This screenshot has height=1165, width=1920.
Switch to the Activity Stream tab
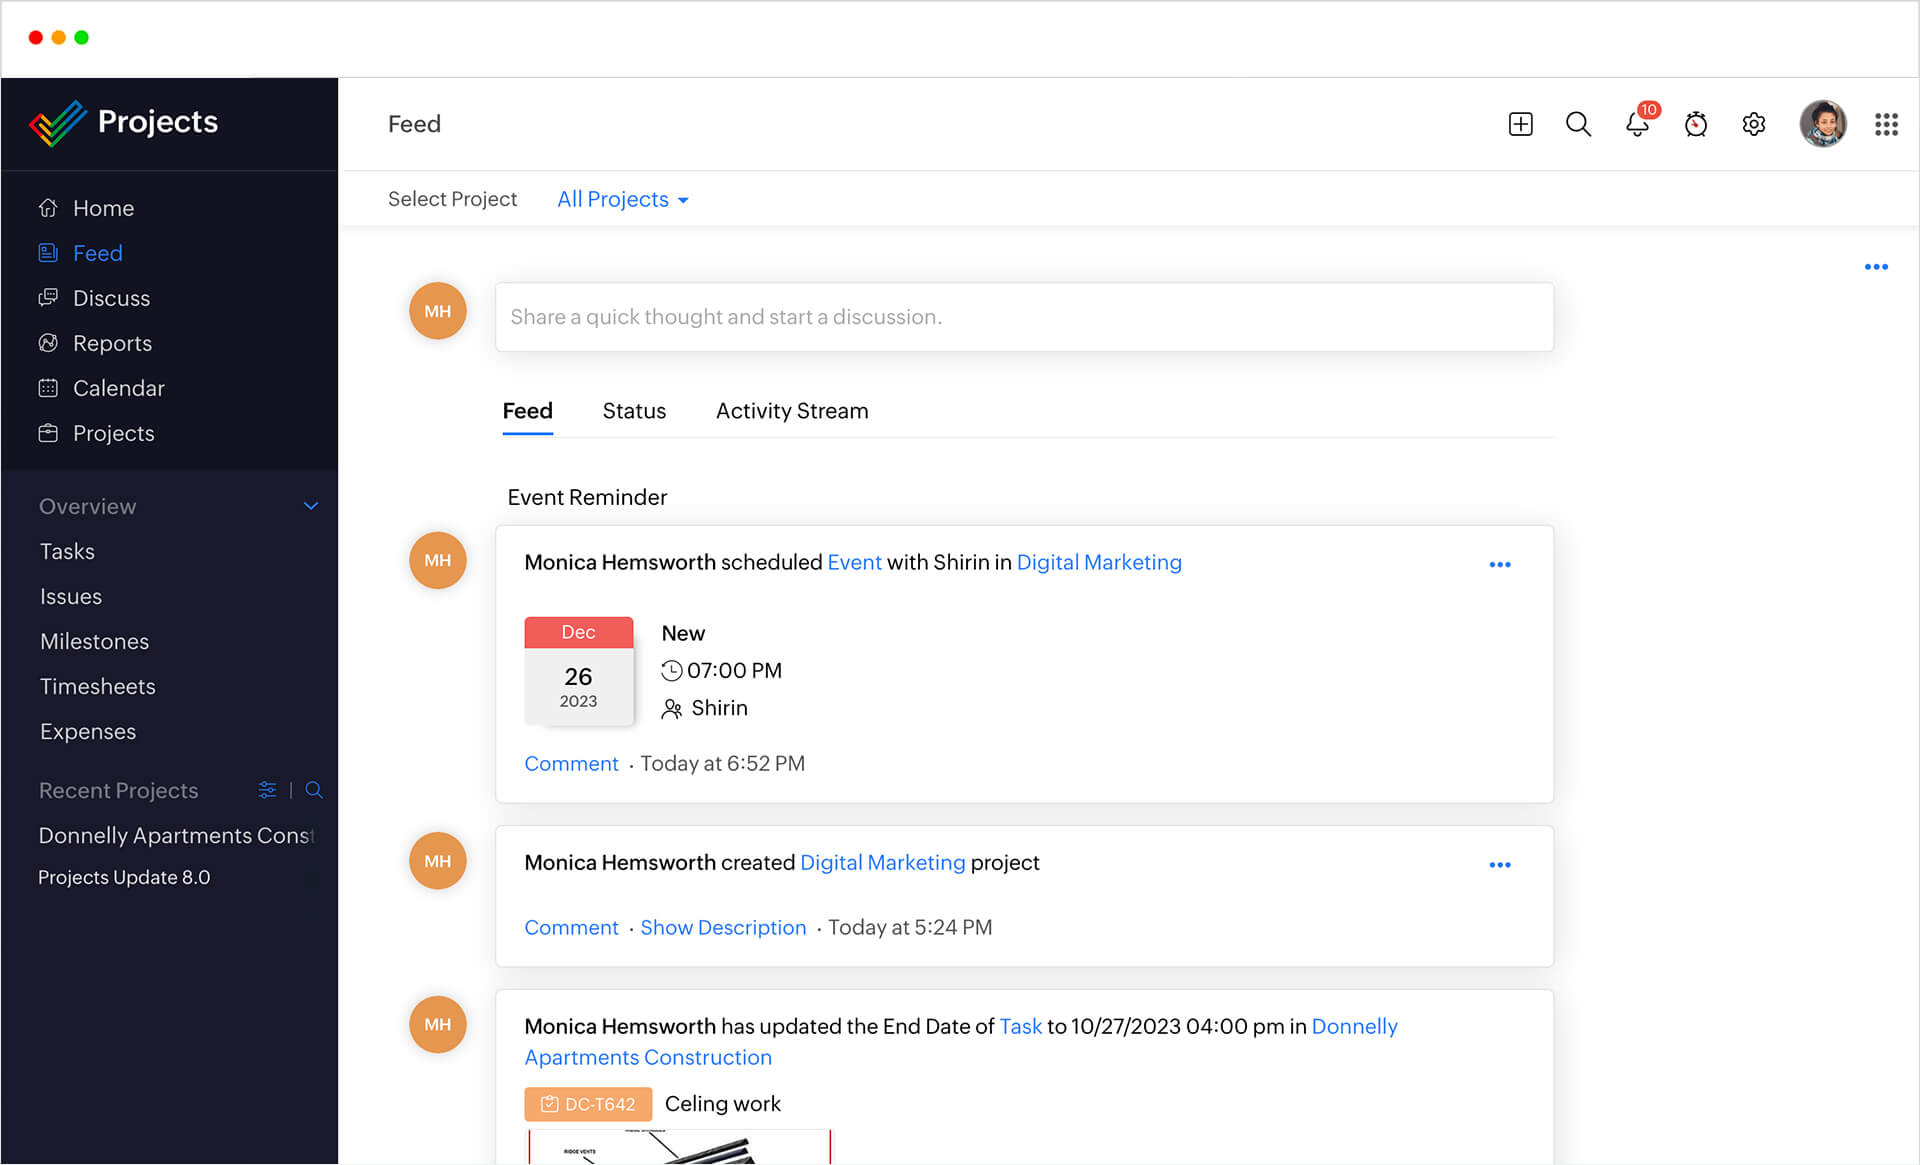point(793,410)
